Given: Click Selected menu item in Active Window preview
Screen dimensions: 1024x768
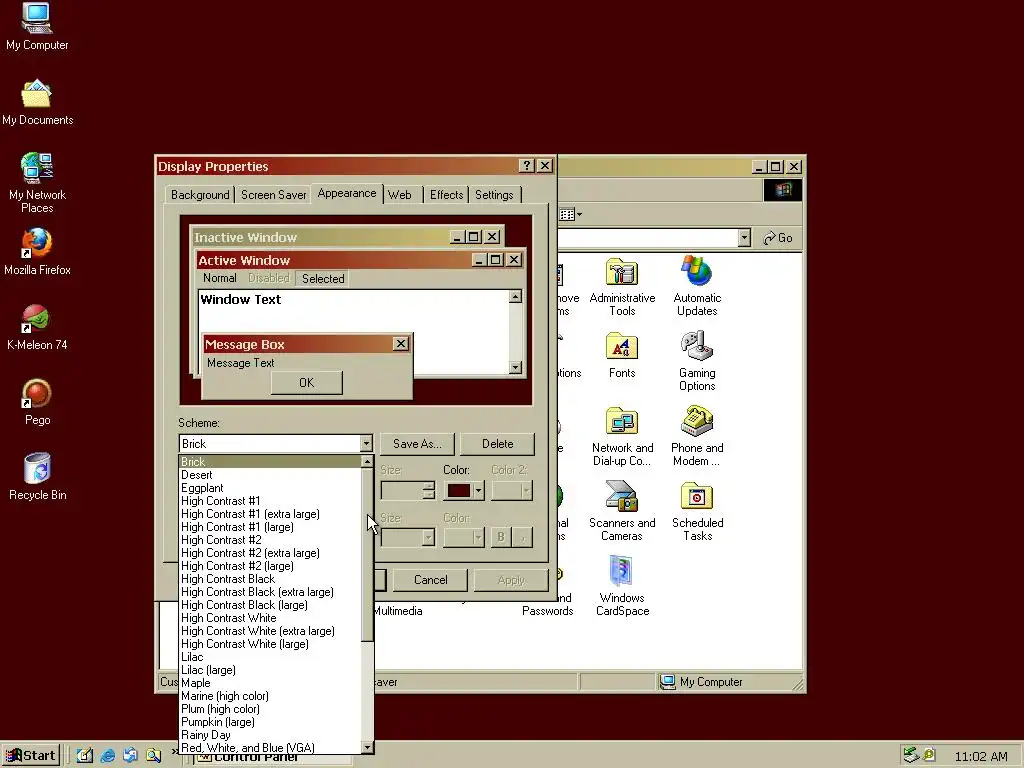Looking at the screenshot, I should pos(323,278).
